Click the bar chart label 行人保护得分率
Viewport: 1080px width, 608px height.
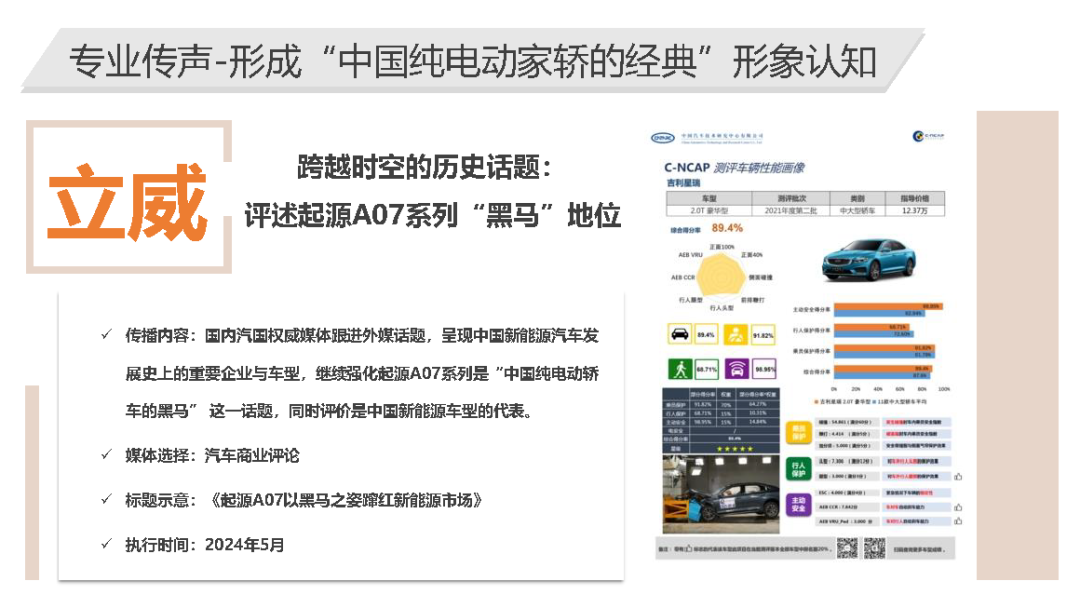pos(811,331)
